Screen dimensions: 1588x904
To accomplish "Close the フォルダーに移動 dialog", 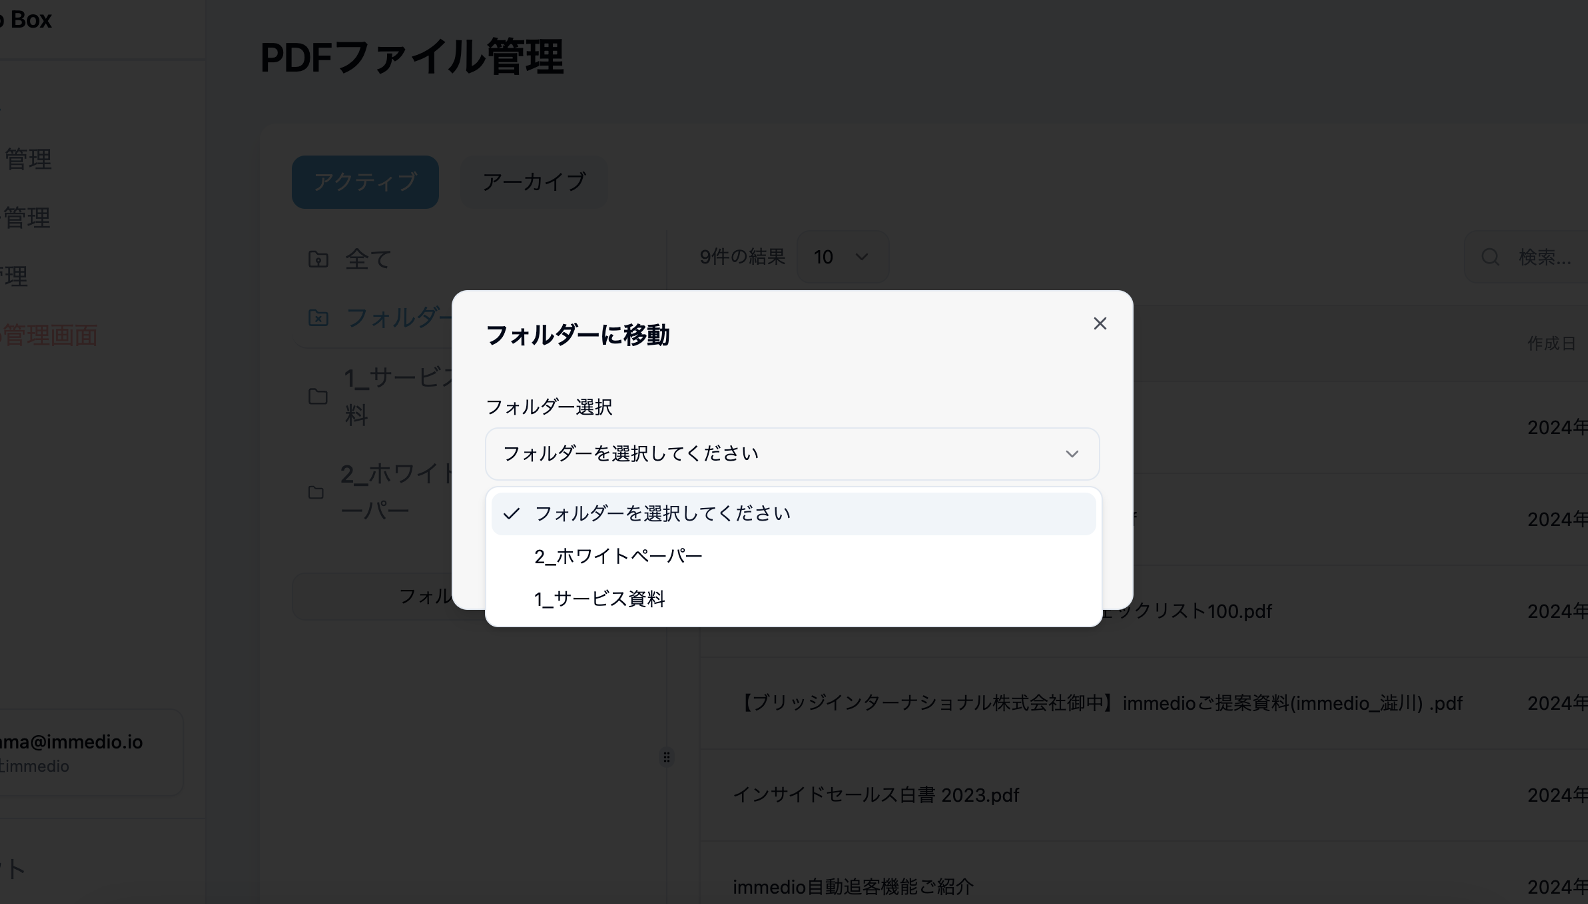I will (x=1099, y=323).
